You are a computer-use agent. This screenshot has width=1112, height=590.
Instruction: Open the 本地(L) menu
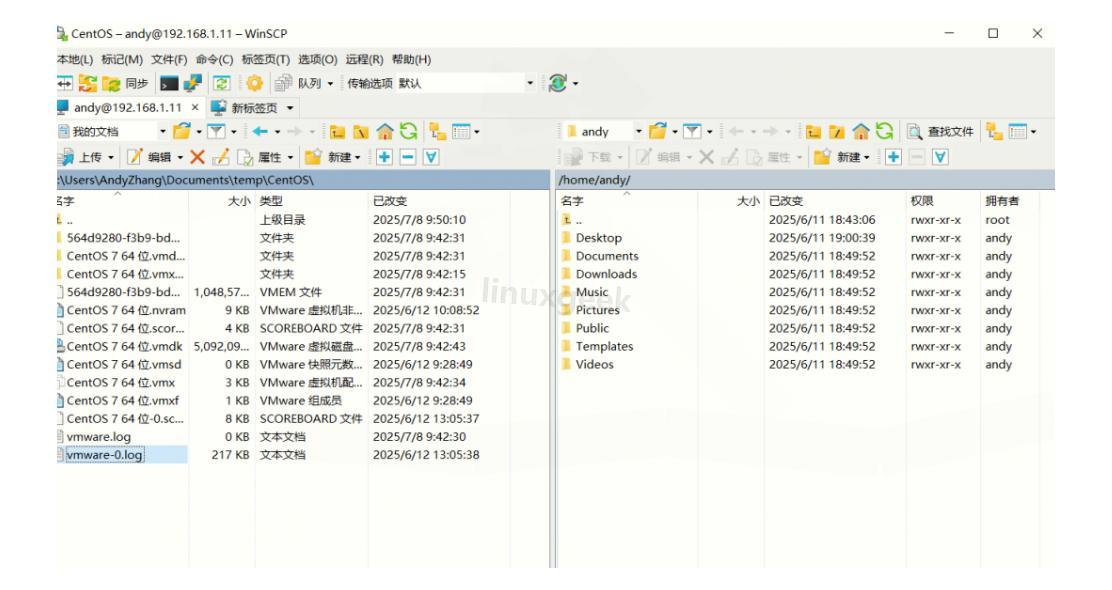point(75,60)
